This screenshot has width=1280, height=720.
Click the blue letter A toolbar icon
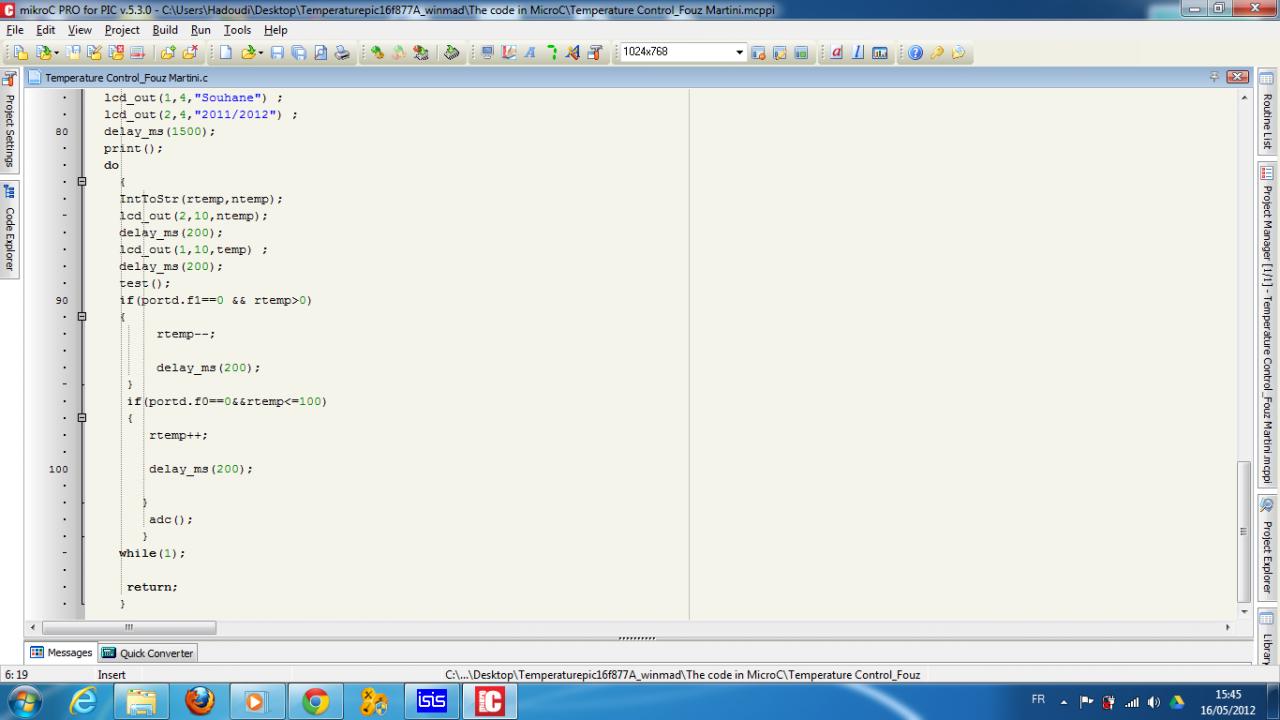tap(530, 53)
